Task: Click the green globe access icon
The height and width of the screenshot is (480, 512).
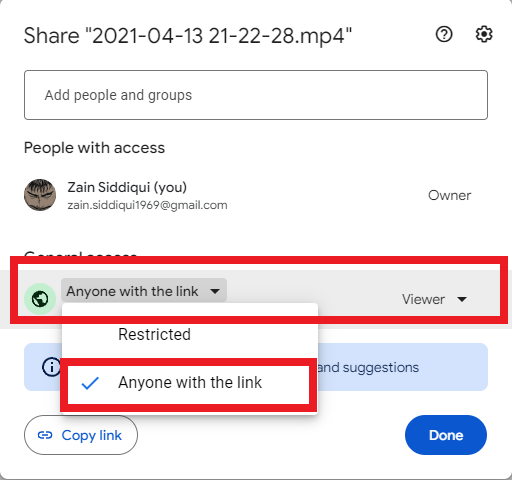Action: (40, 299)
